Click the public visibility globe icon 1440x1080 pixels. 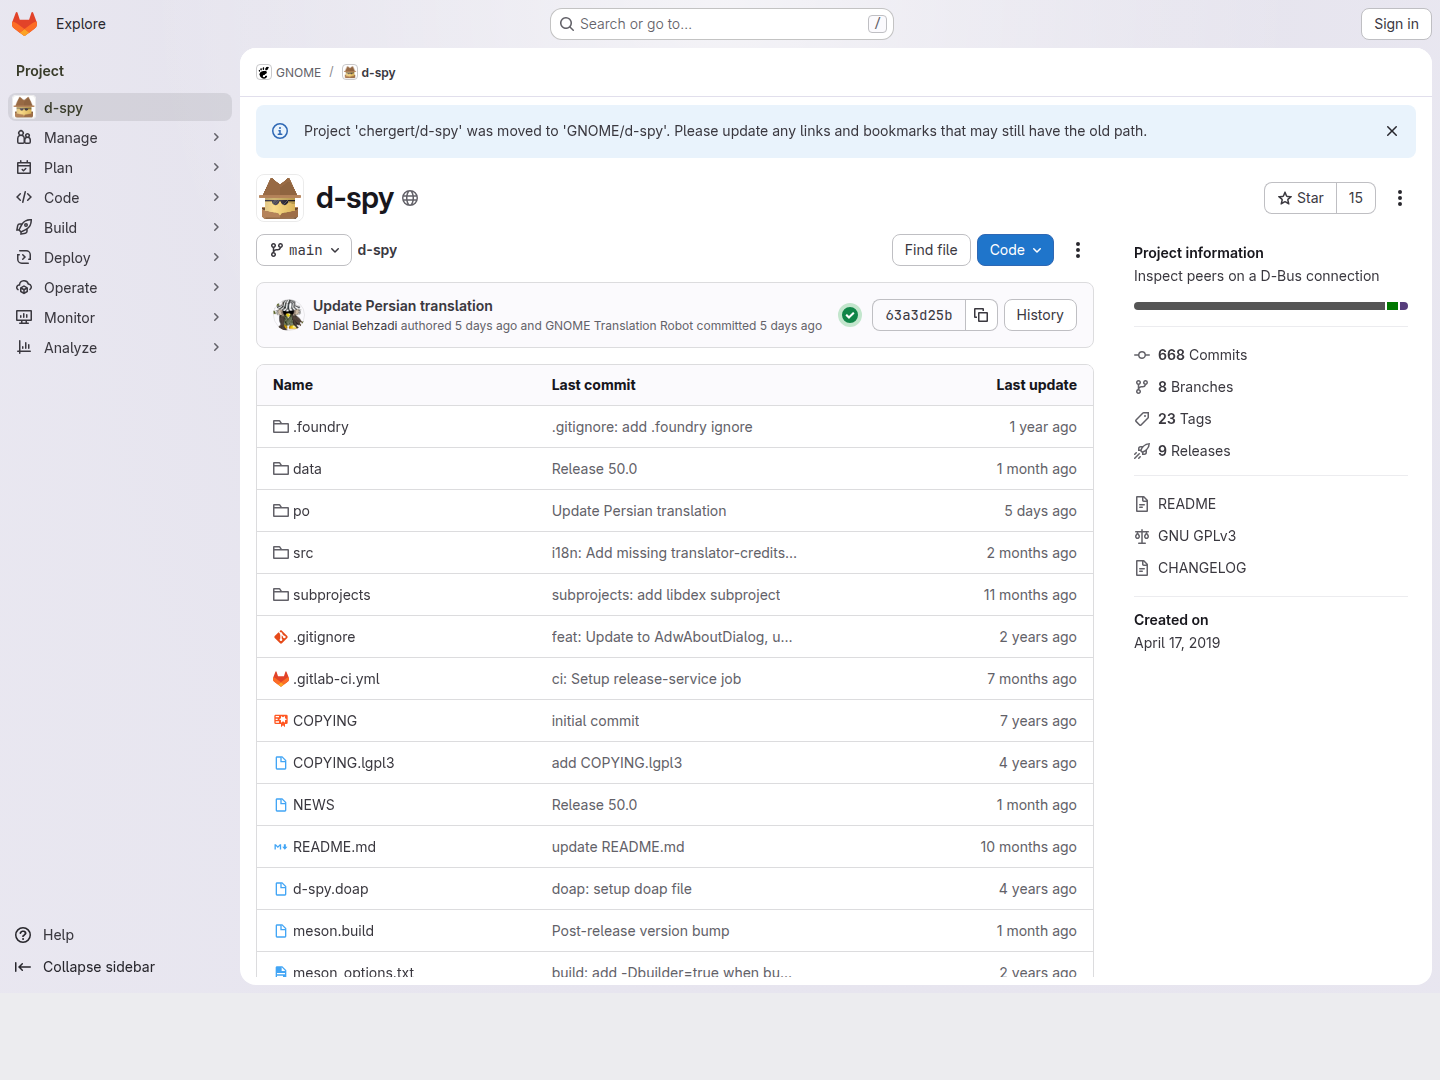[x=410, y=198]
